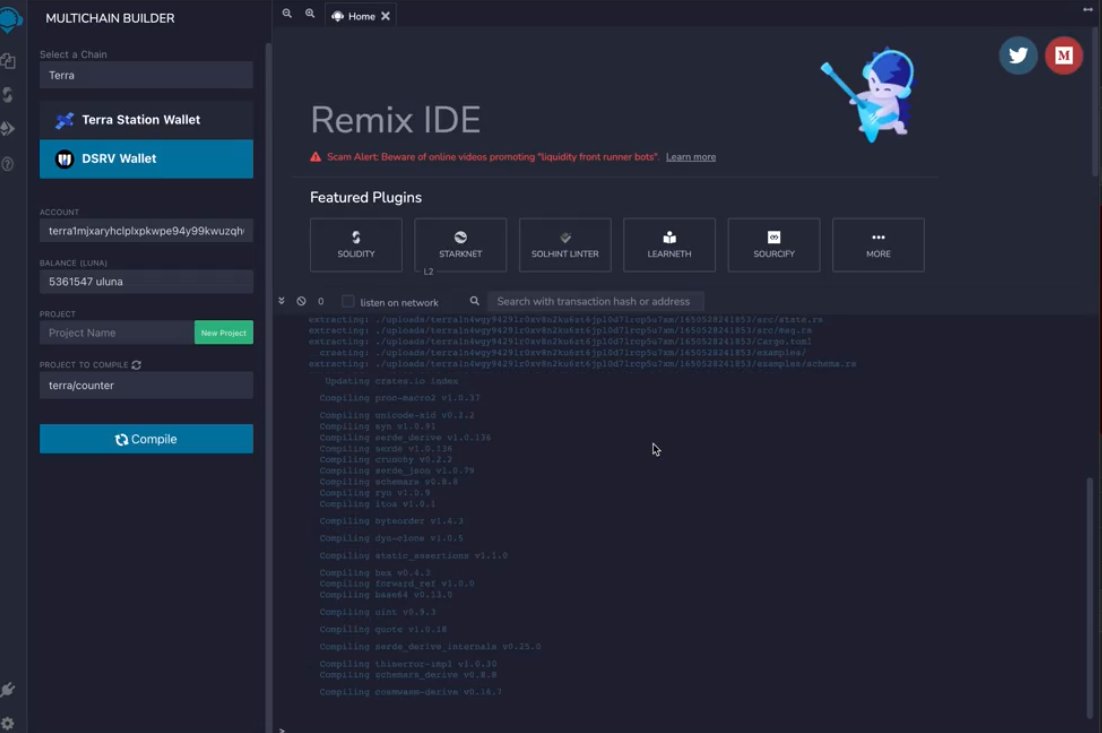The width and height of the screenshot is (1102, 733).
Task: Focus the transaction hash search field
Action: (x=595, y=301)
